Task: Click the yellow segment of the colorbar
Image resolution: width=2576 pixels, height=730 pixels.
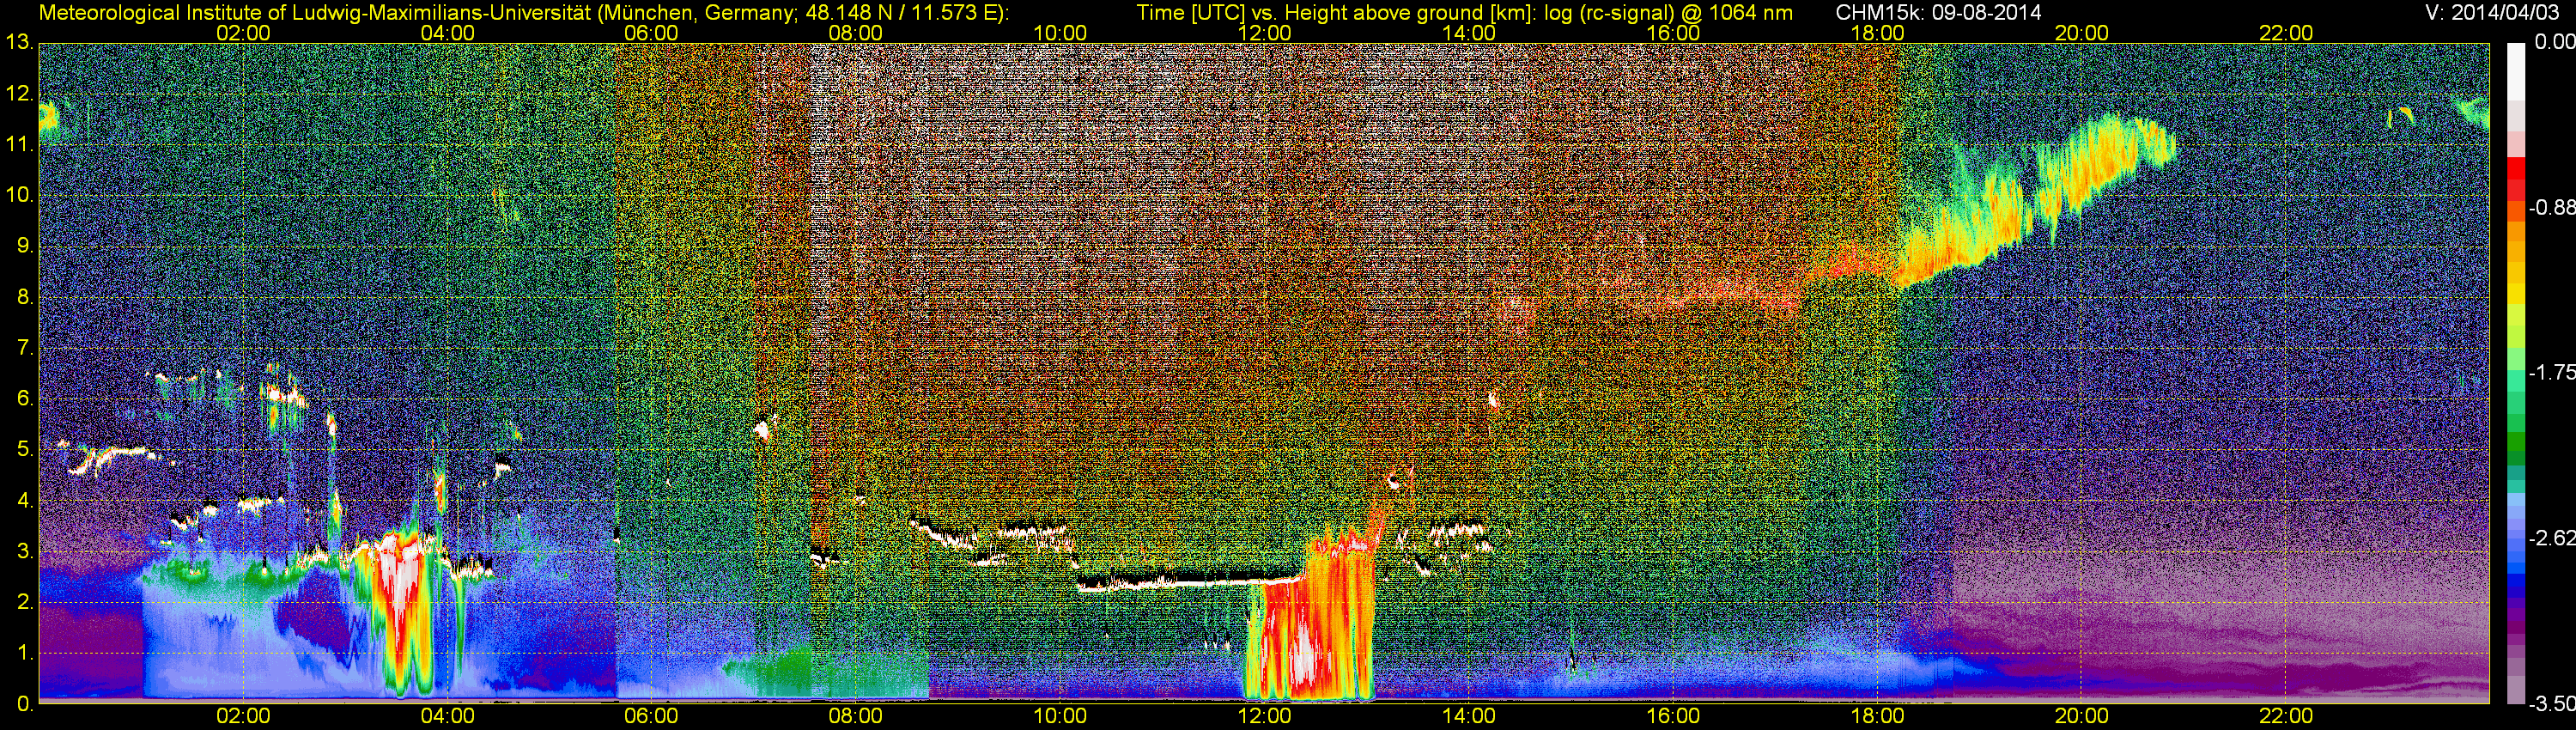Action: tap(2516, 292)
